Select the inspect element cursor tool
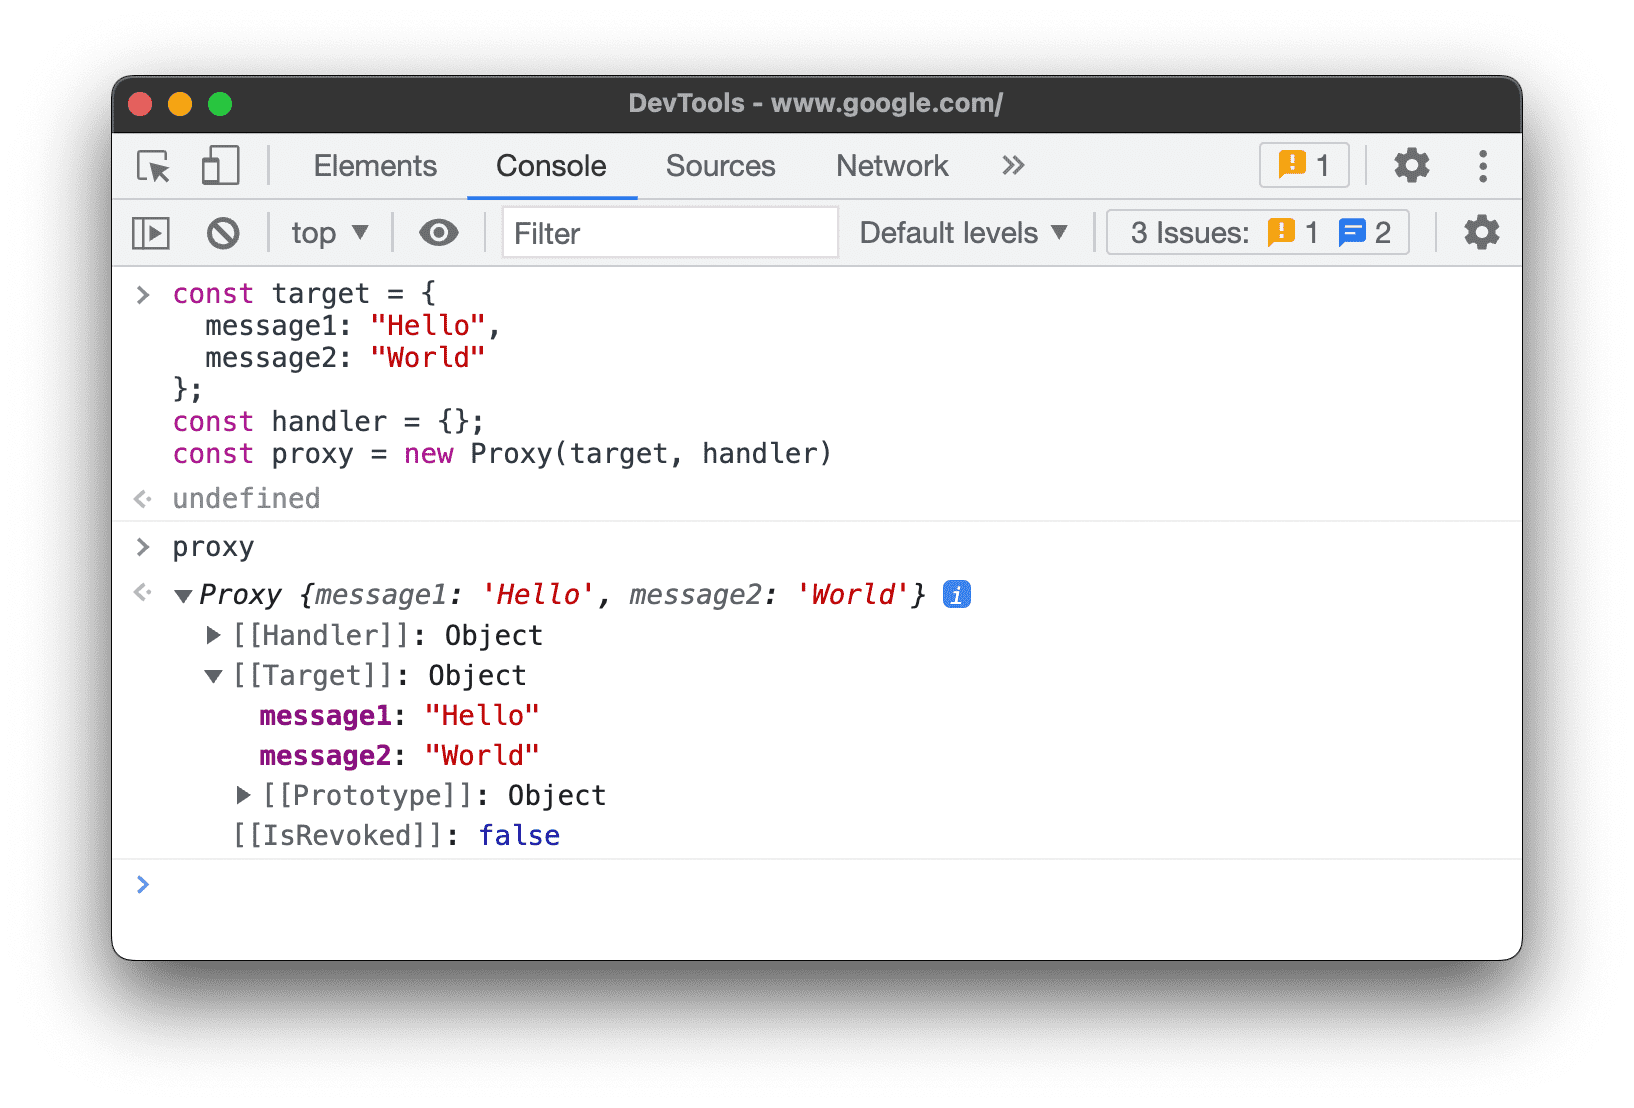Screen dimensions: 1634x1108 pos(151,166)
